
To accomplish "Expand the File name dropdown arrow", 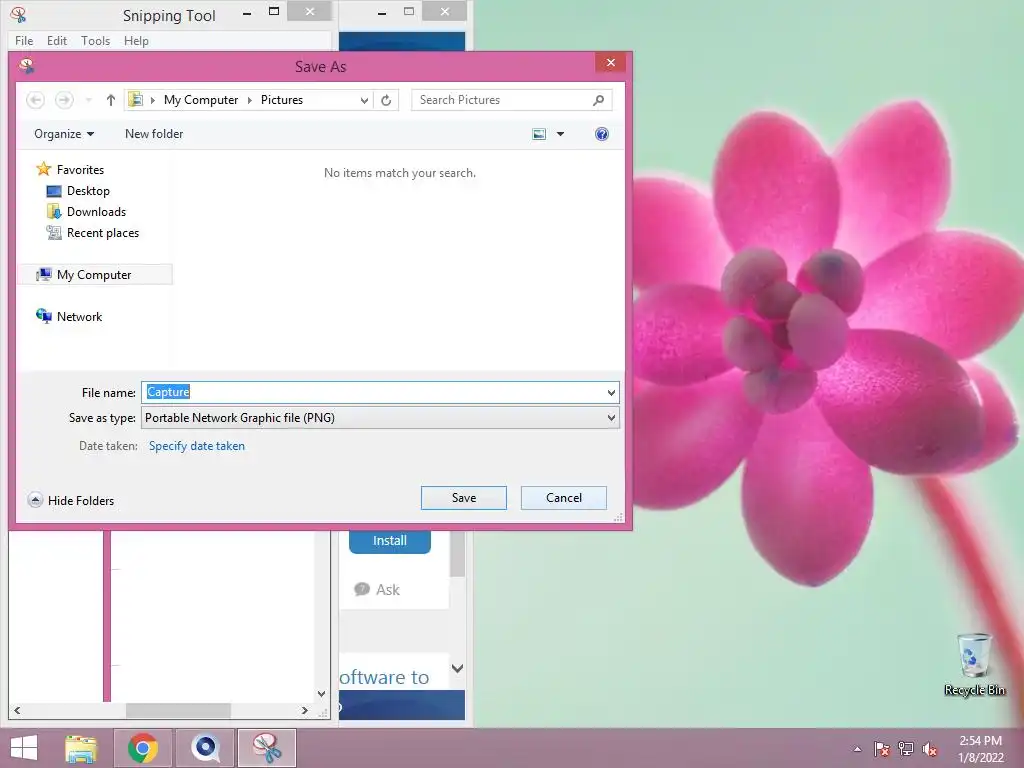I will coord(611,392).
